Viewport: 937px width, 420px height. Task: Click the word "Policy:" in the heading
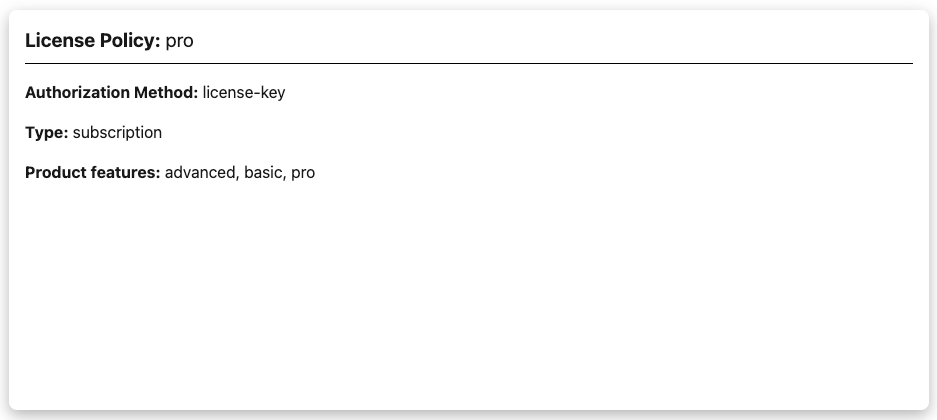pyautogui.click(x=128, y=41)
